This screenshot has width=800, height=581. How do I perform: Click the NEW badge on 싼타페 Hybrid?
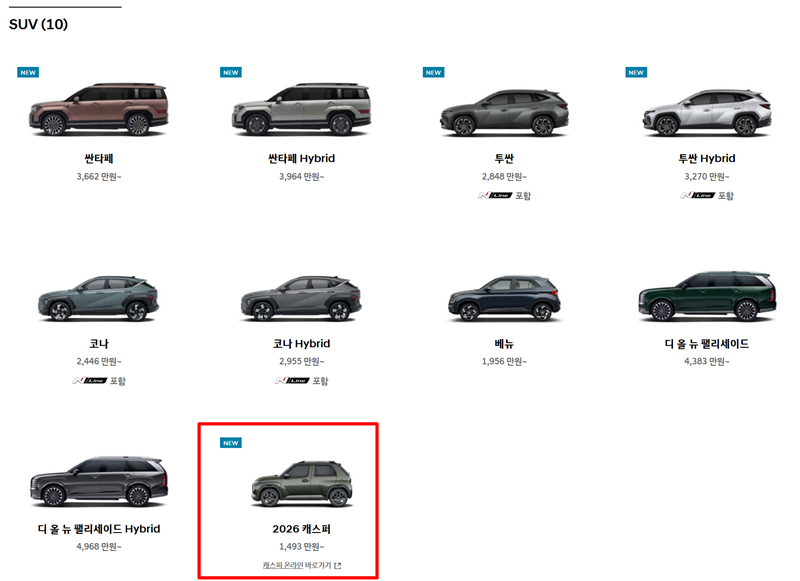[231, 72]
